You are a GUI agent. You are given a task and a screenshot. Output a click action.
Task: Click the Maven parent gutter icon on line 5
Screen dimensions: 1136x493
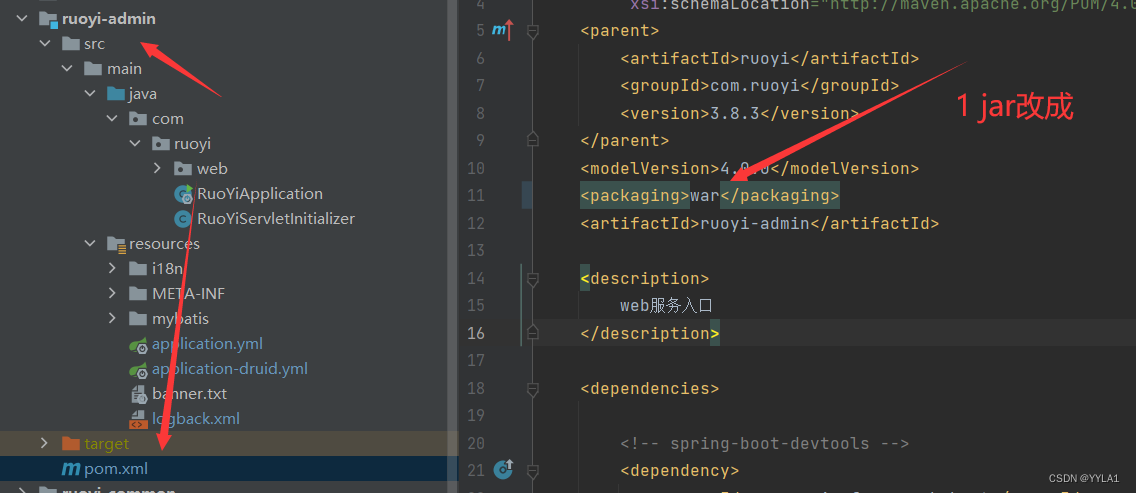[x=502, y=30]
